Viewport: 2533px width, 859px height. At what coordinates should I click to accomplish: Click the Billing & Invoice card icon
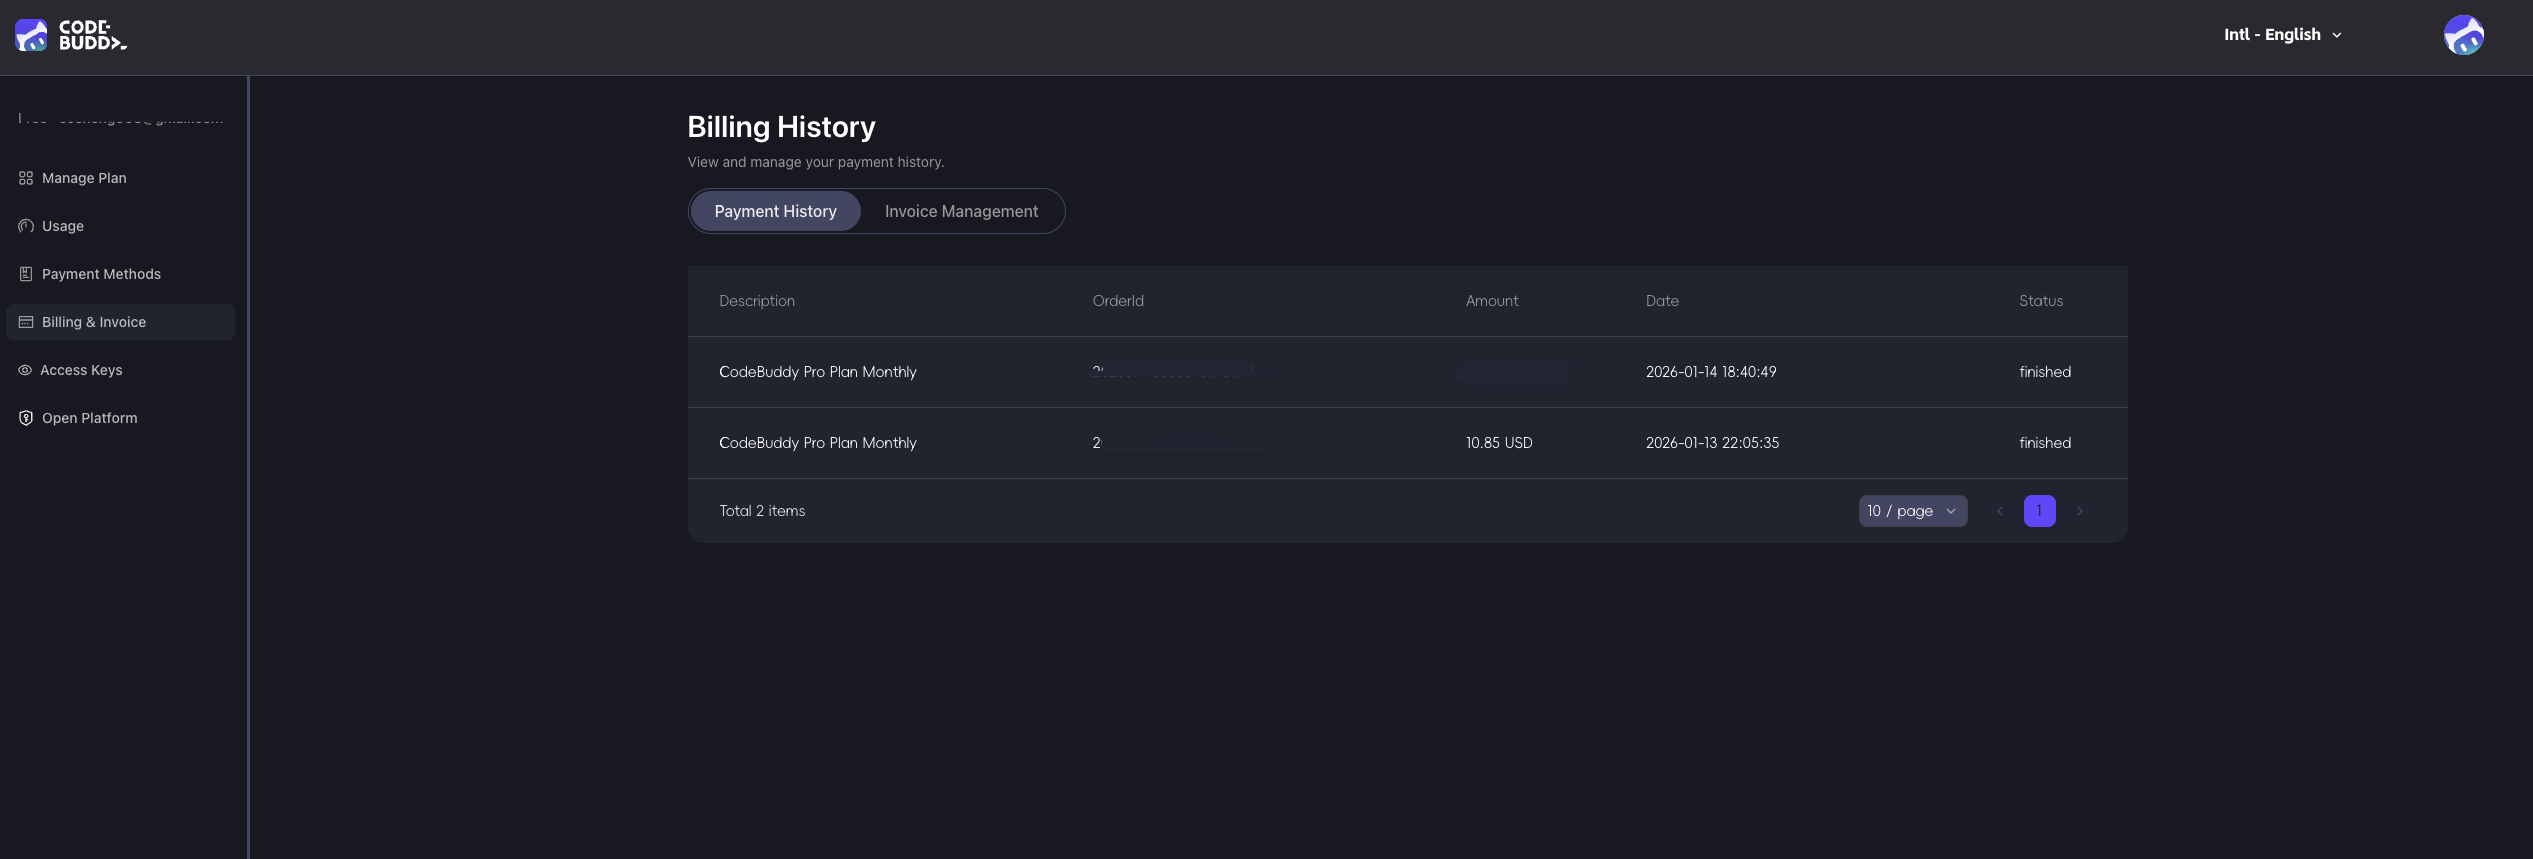coord(26,322)
